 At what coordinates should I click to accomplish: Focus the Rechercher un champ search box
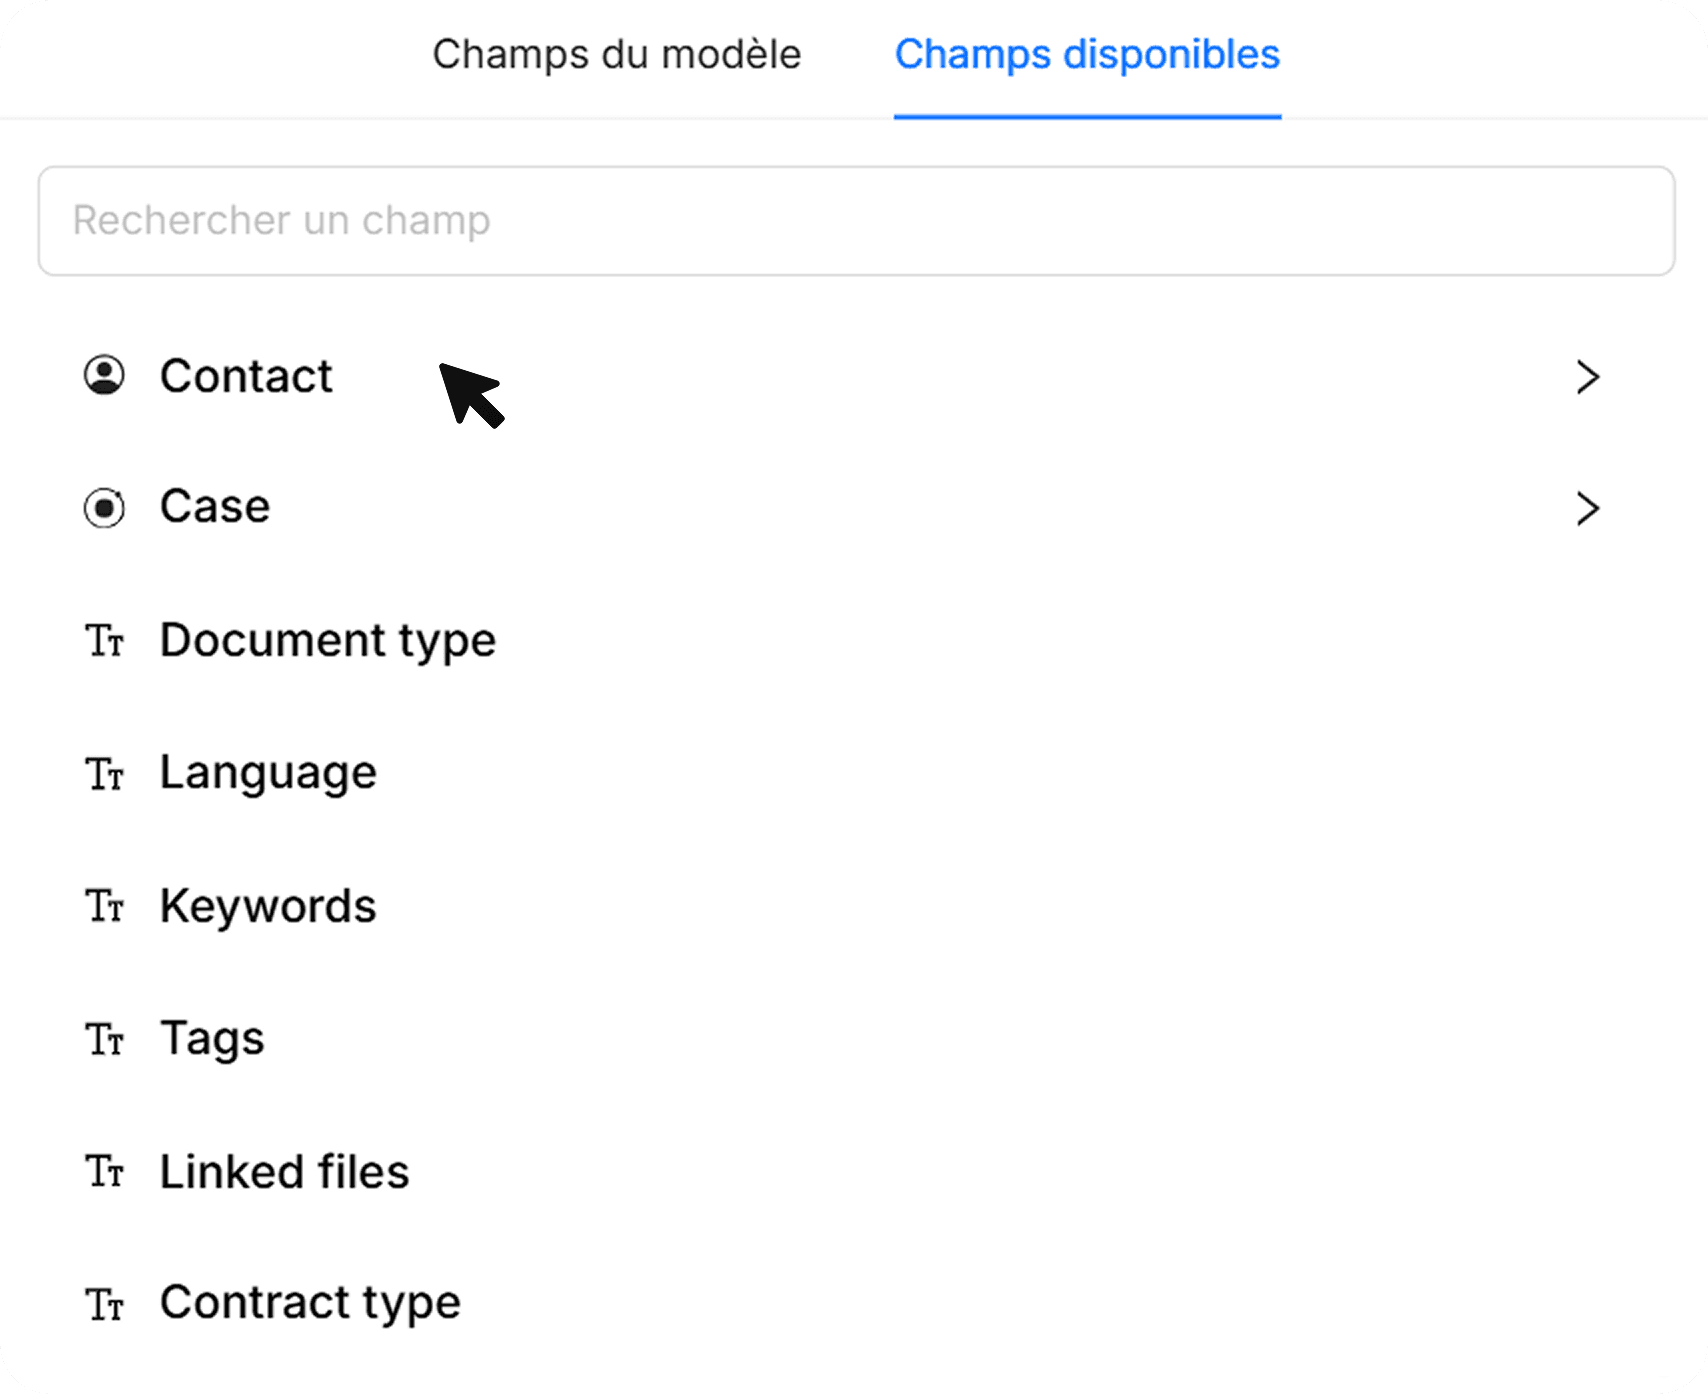pos(856,221)
